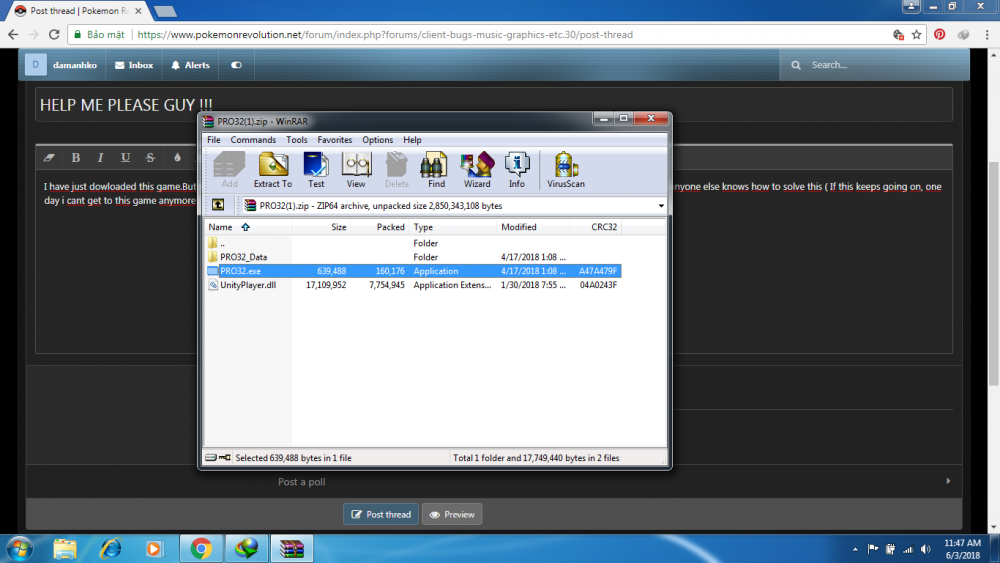Open the Commands menu

253,140
